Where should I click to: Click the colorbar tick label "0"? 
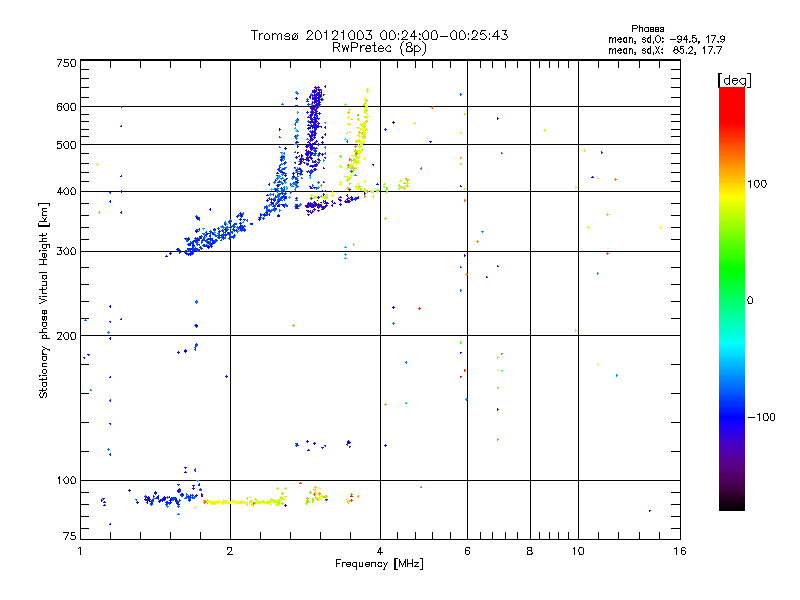(x=750, y=301)
